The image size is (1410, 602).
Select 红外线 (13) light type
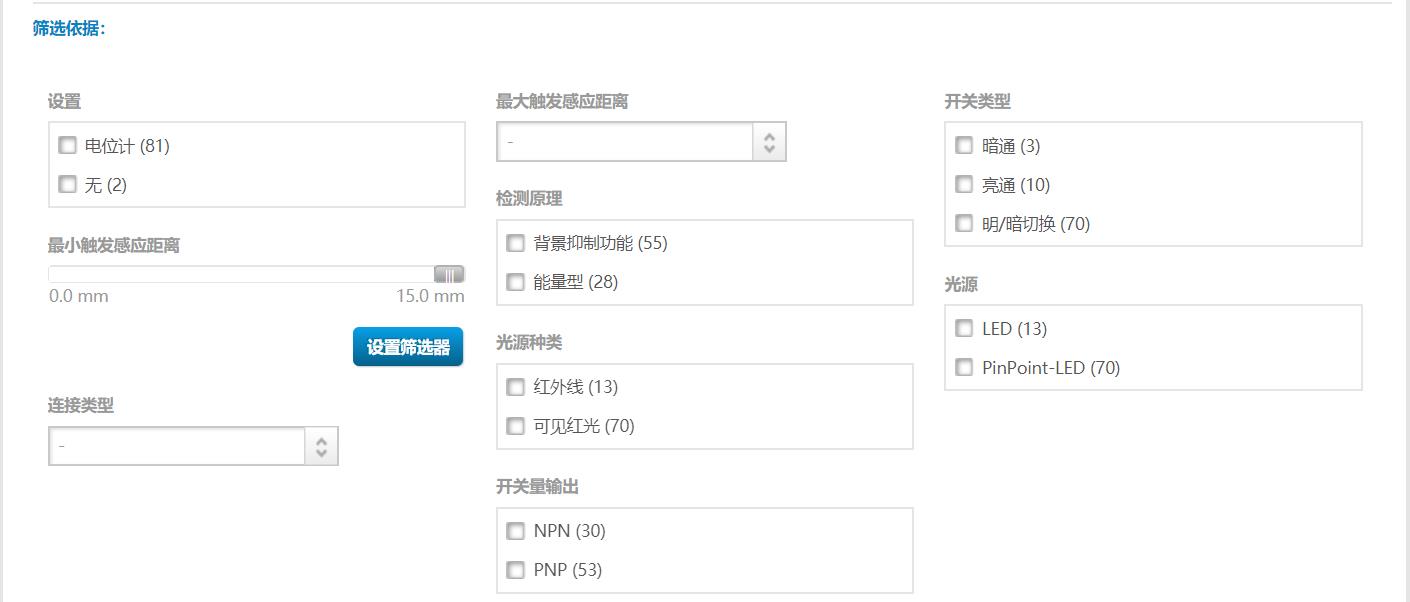(x=515, y=386)
